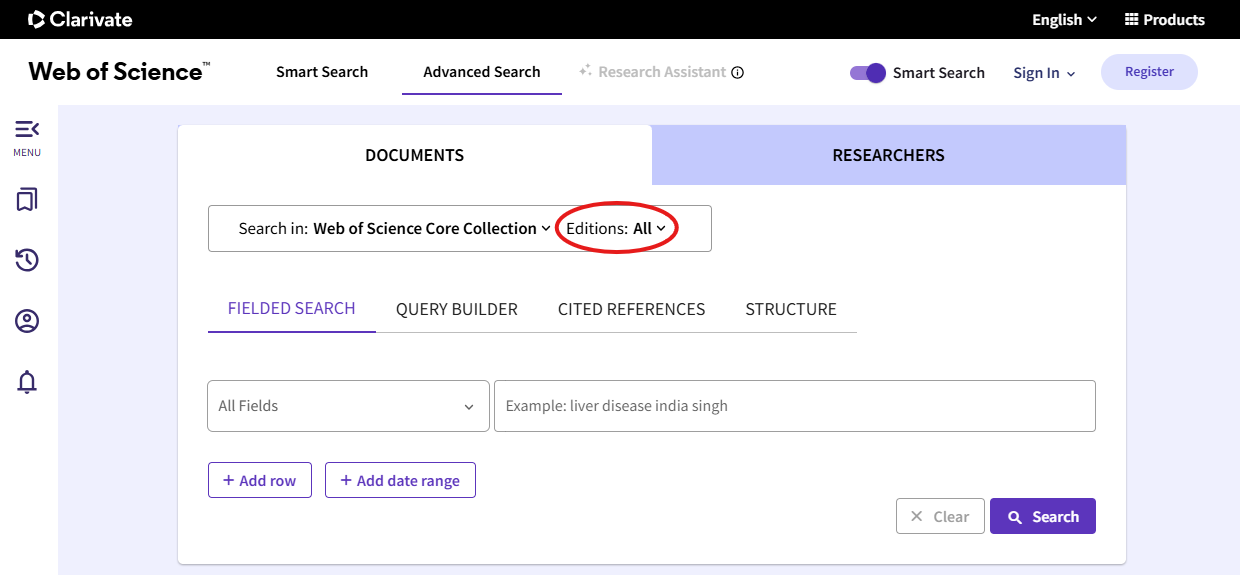Change language from English dropdown
This screenshot has height=575, width=1240.
click(x=1064, y=20)
